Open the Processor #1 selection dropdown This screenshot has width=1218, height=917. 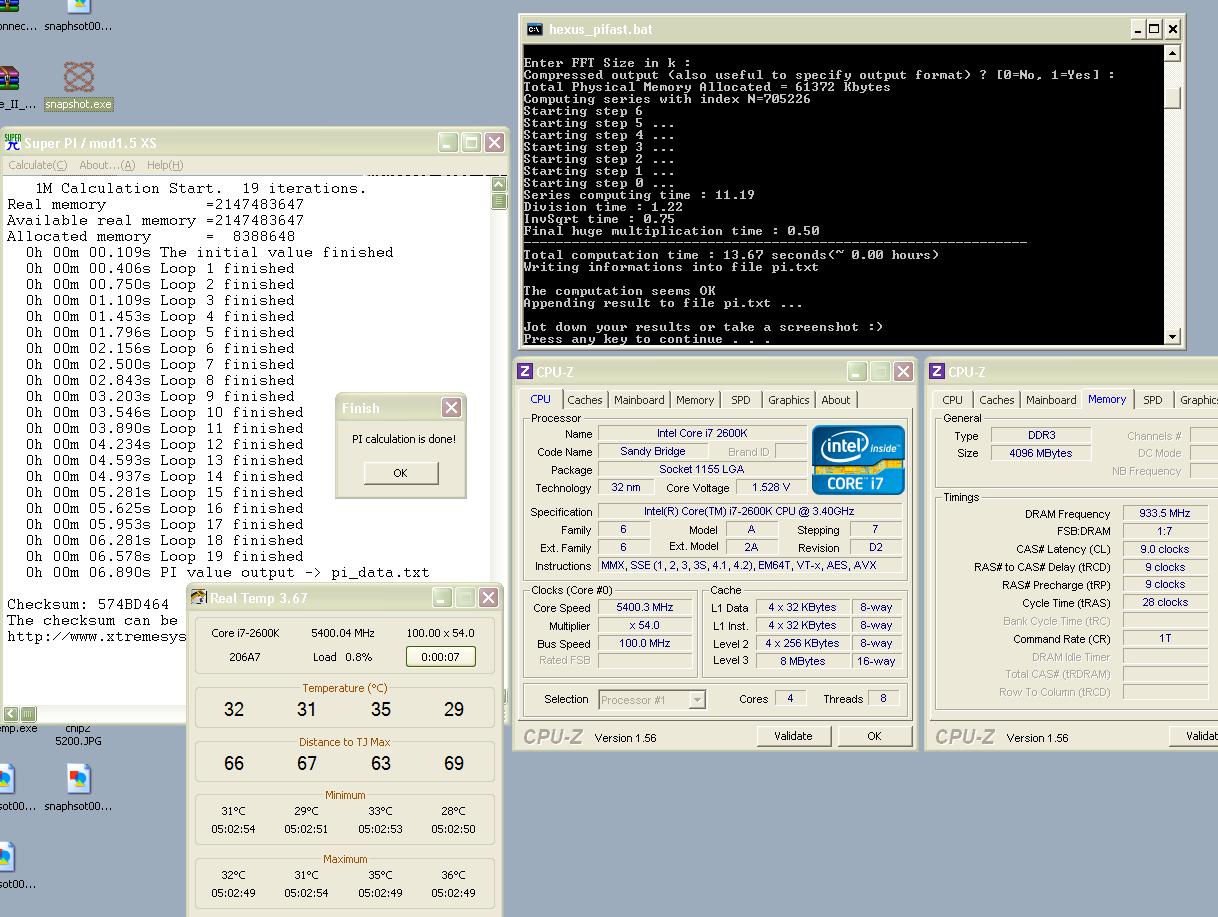pos(697,700)
